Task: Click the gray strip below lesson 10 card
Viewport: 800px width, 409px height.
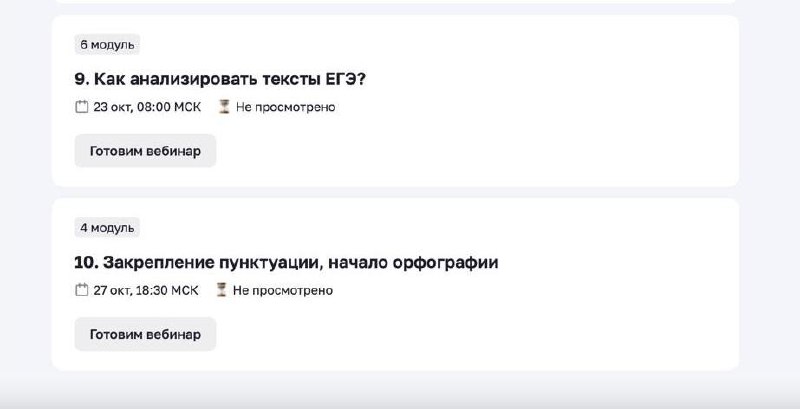Action: tap(400, 392)
